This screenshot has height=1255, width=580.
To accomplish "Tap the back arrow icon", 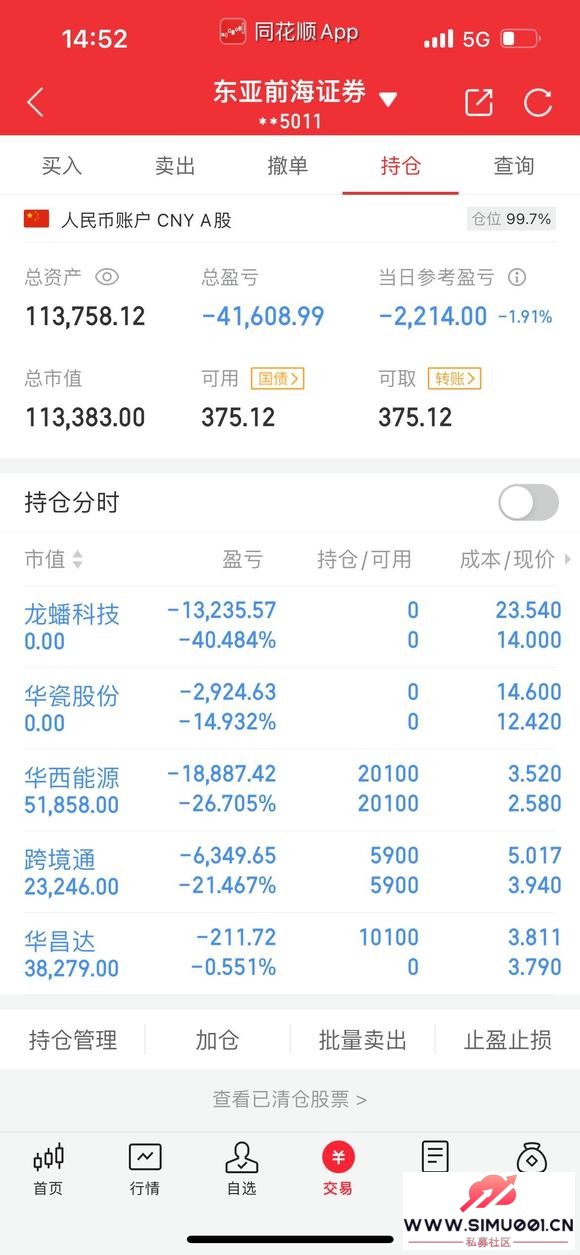I will pos(35,102).
